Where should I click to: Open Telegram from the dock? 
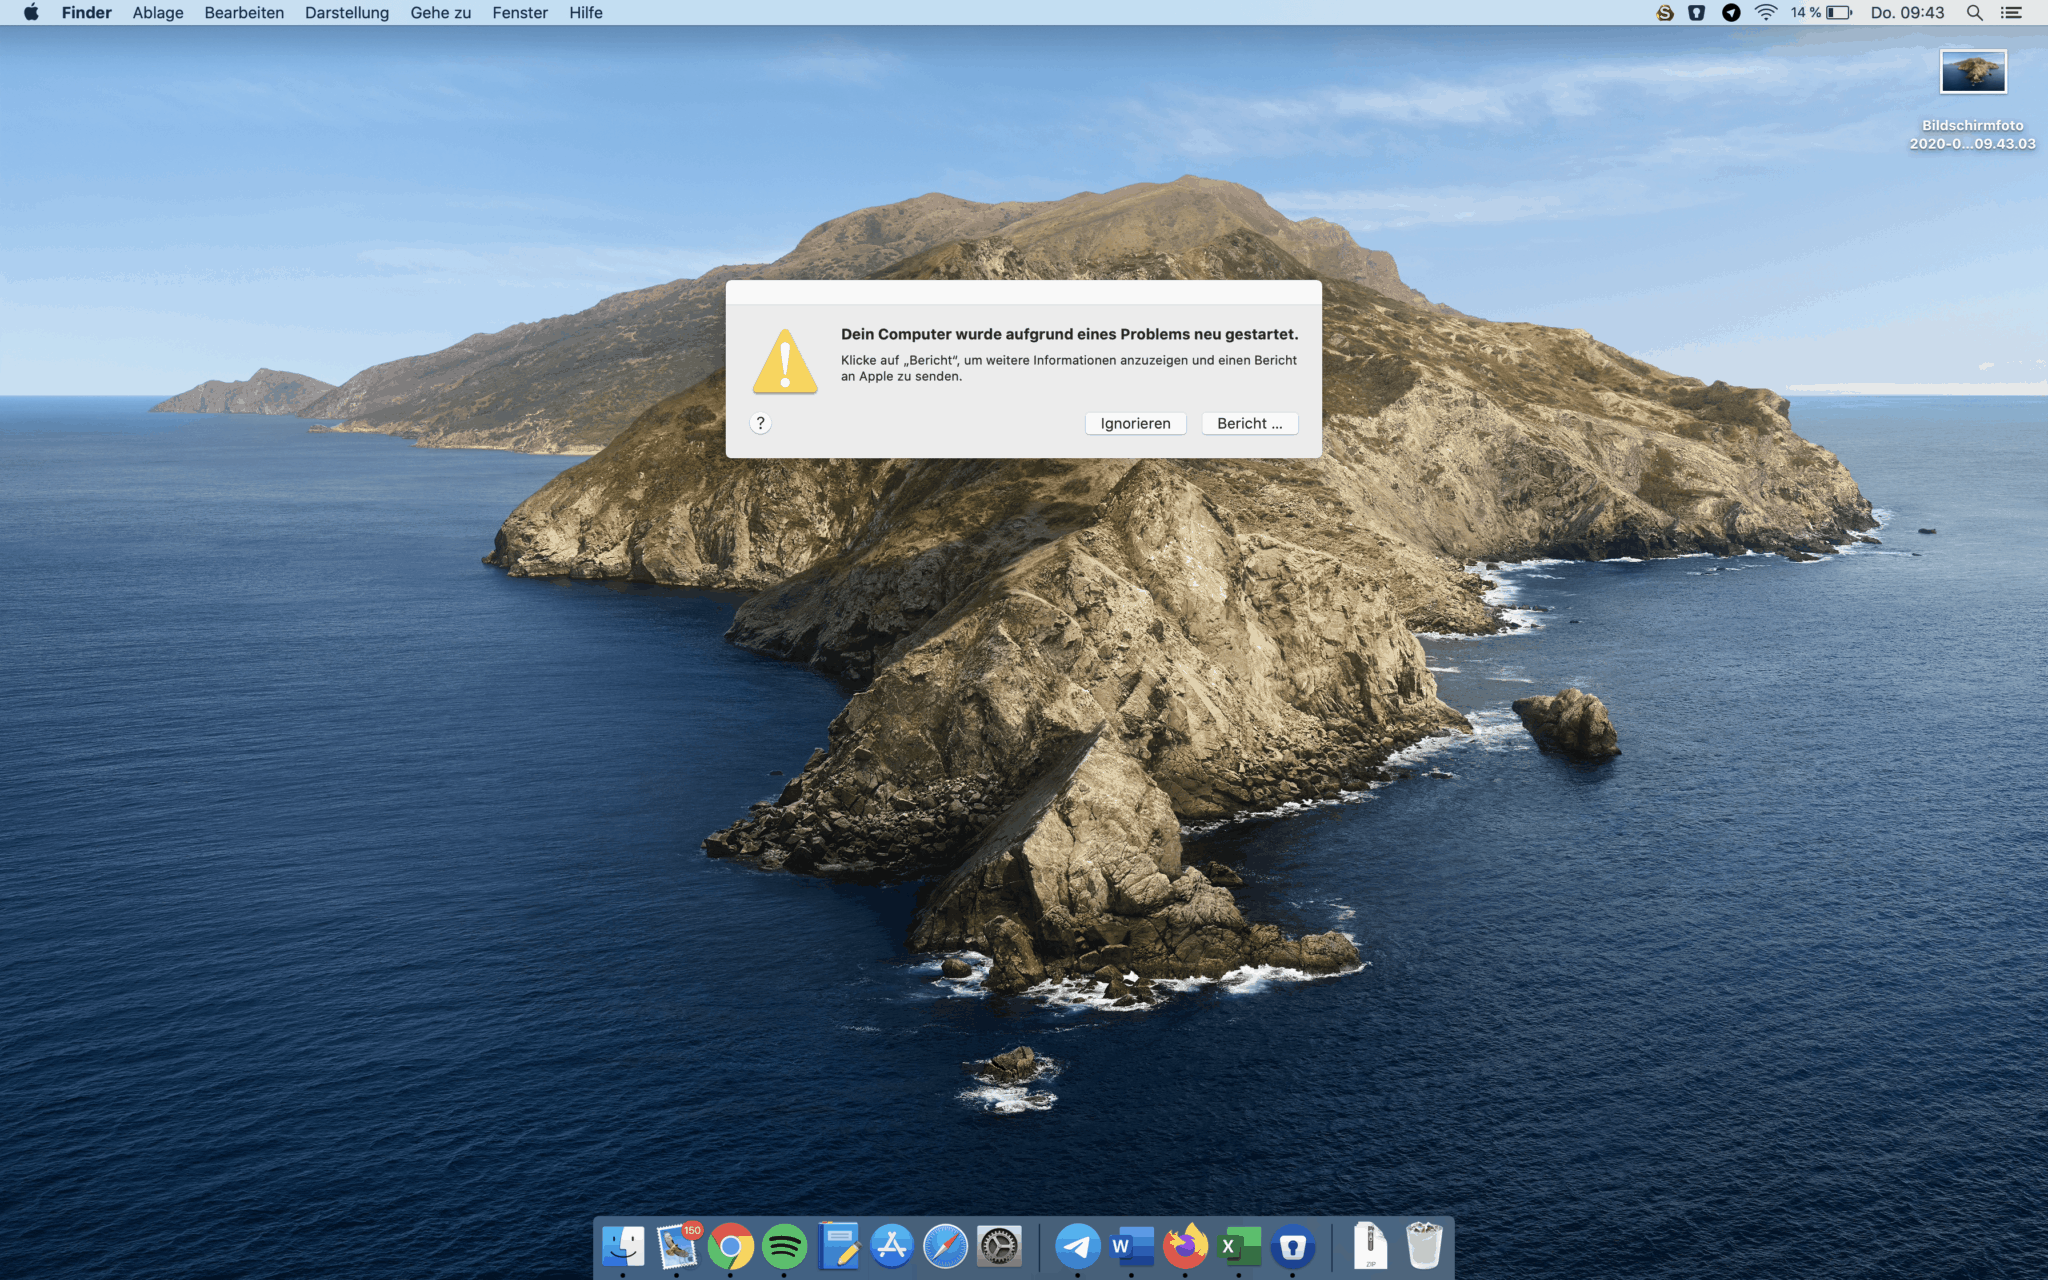(x=1077, y=1246)
